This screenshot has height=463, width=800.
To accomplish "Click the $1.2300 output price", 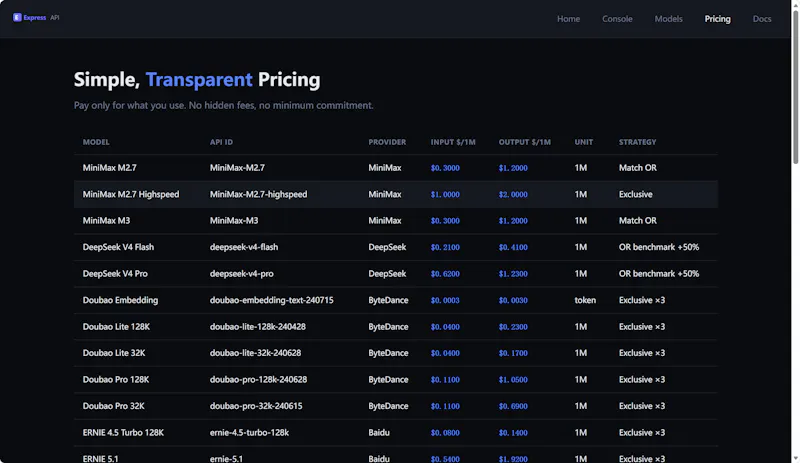I will [x=513, y=274].
